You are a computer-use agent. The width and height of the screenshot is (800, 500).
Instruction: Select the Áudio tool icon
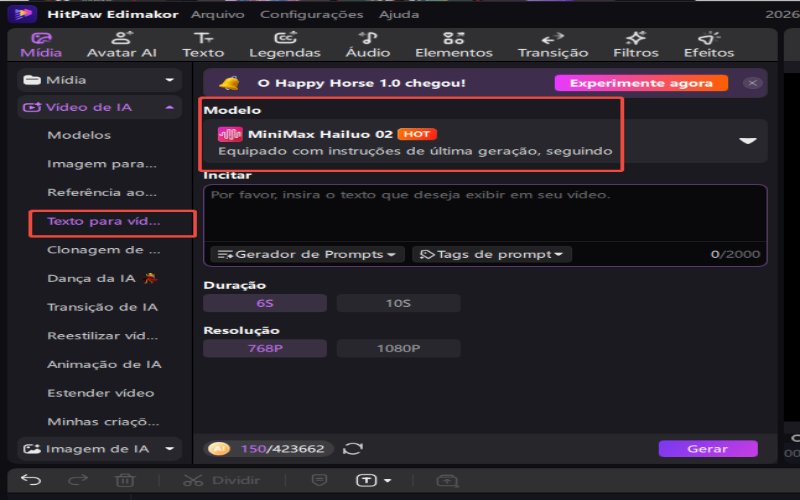[367, 38]
